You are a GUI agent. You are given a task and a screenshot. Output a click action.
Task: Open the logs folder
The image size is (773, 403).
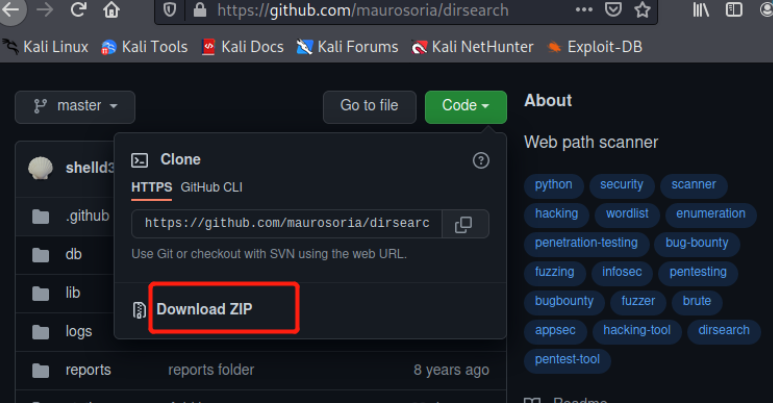[79, 331]
